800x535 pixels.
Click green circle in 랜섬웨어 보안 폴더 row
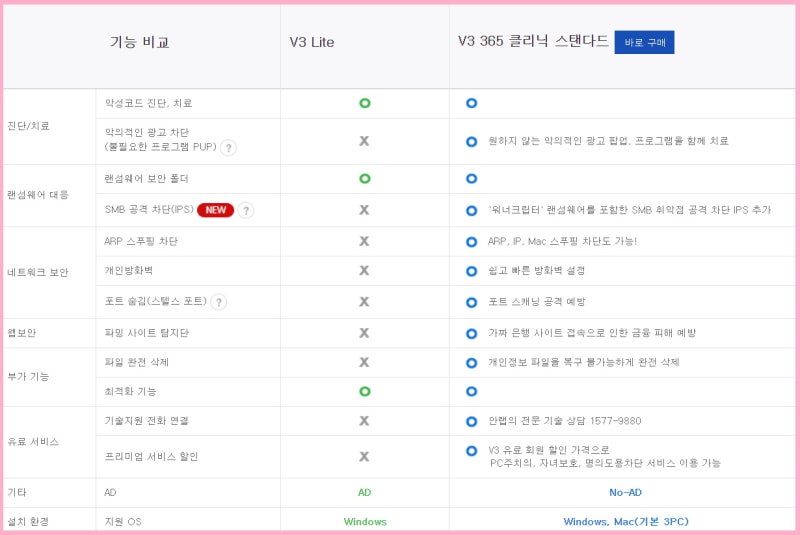[x=364, y=179]
